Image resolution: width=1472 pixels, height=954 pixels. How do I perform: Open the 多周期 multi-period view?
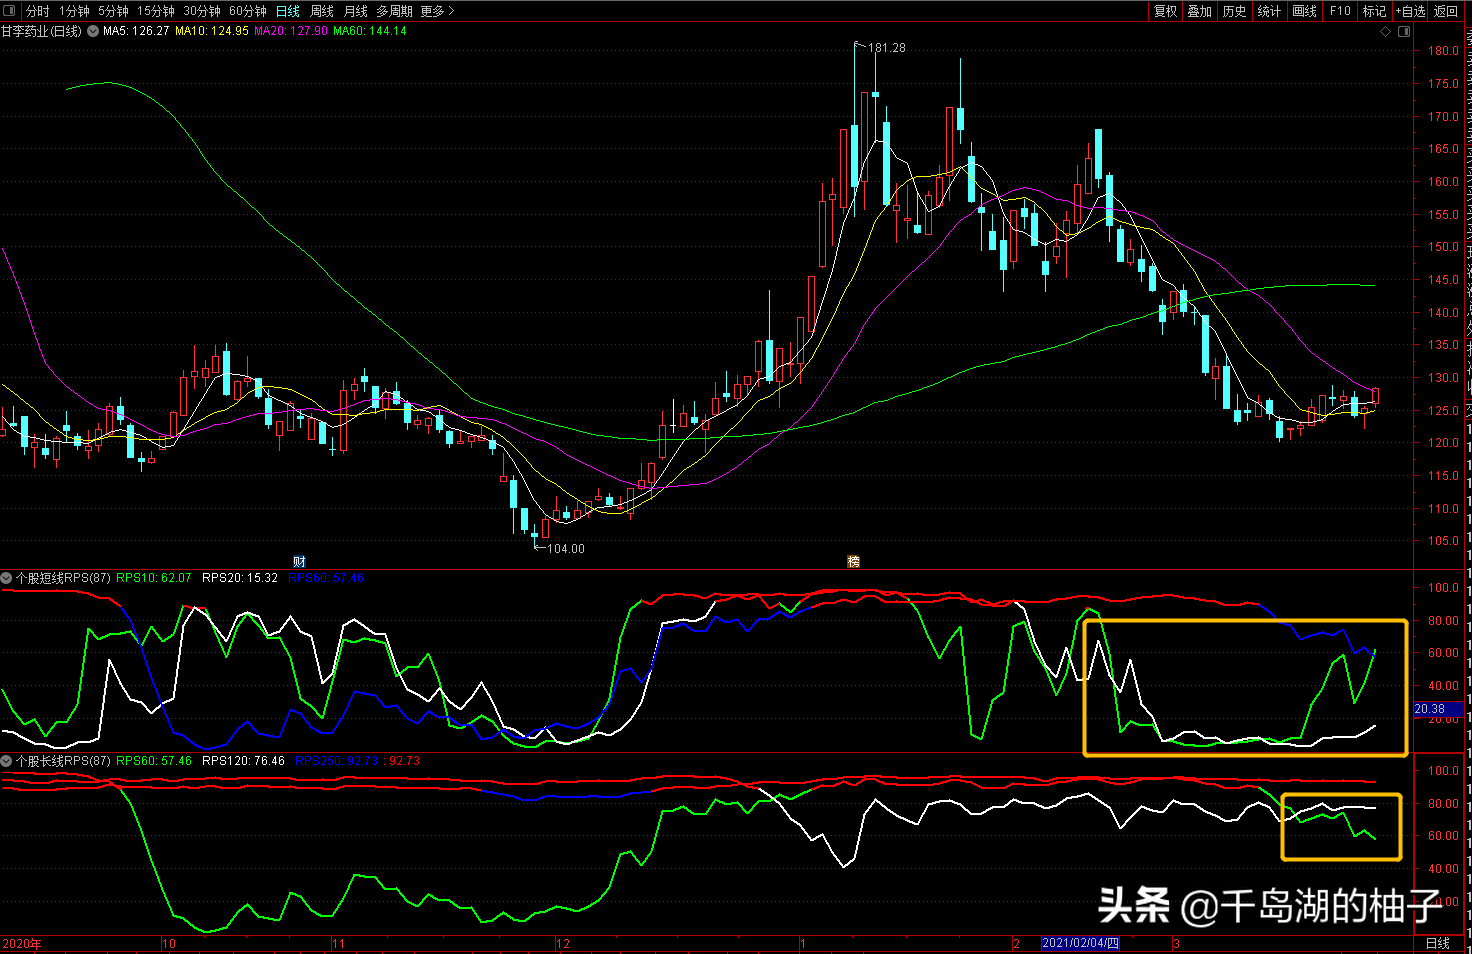coord(394,11)
